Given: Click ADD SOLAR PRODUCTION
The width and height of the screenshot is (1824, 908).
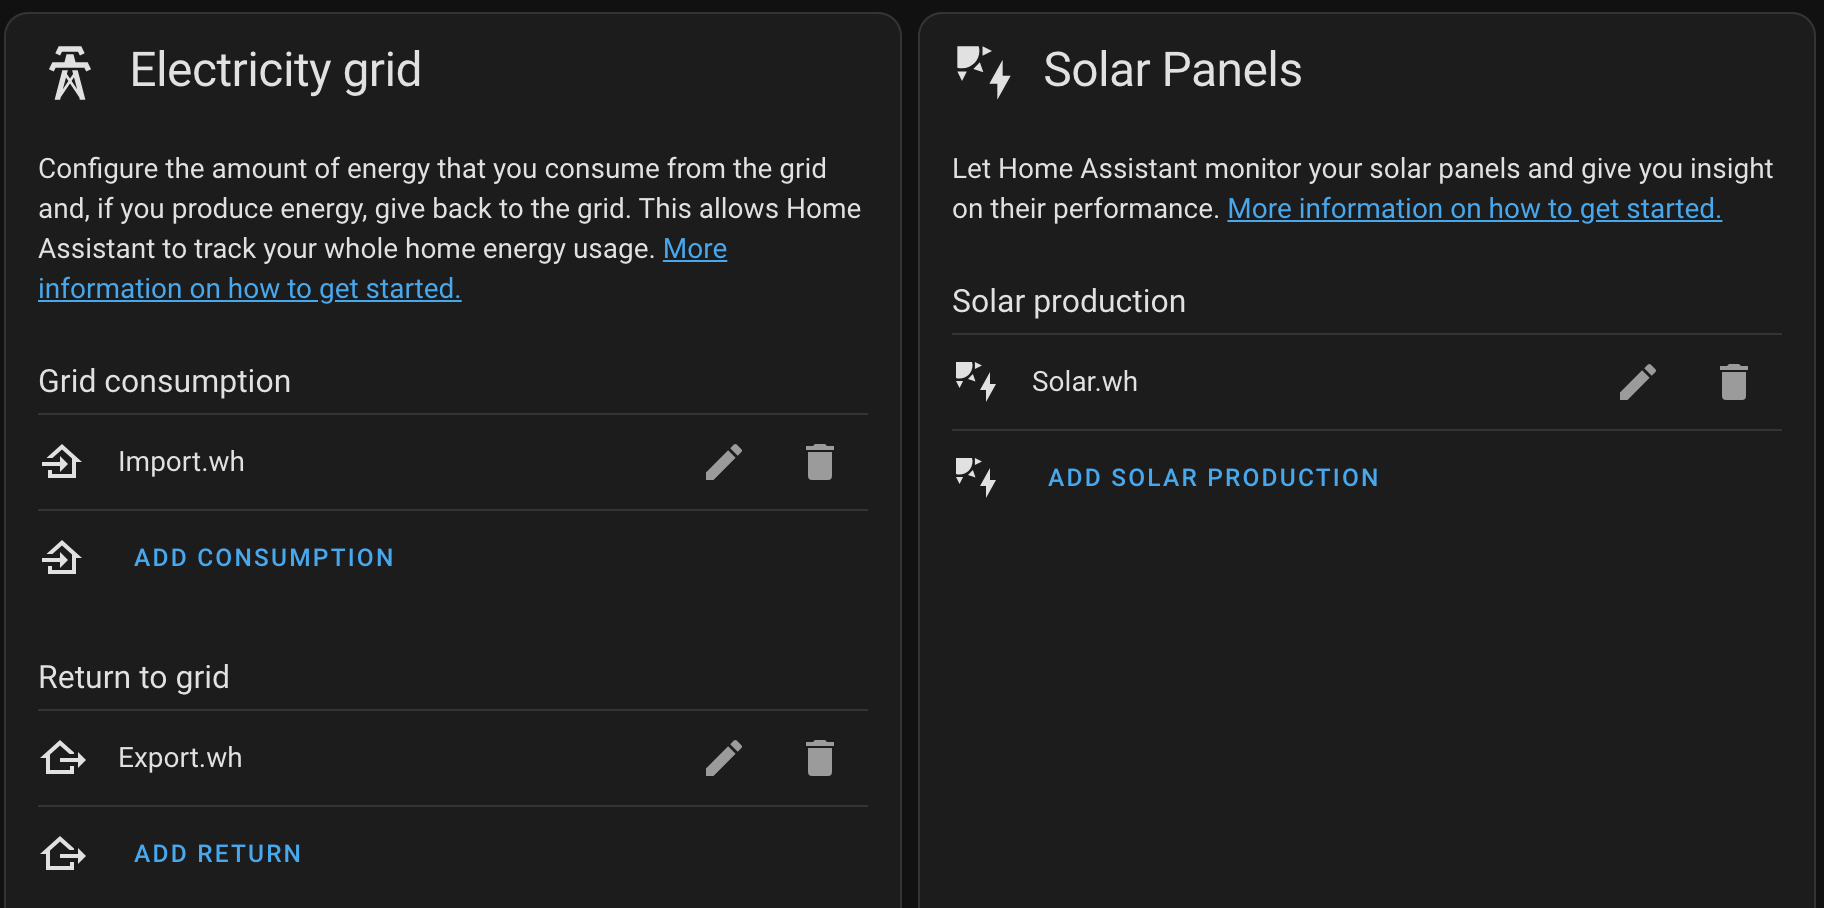Looking at the screenshot, I should [x=1214, y=477].
